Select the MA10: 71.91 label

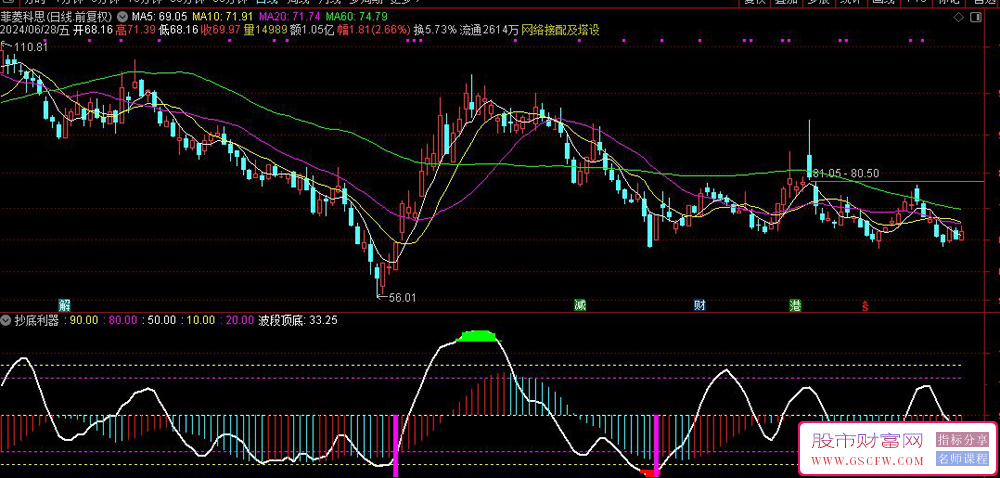click(x=223, y=15)
